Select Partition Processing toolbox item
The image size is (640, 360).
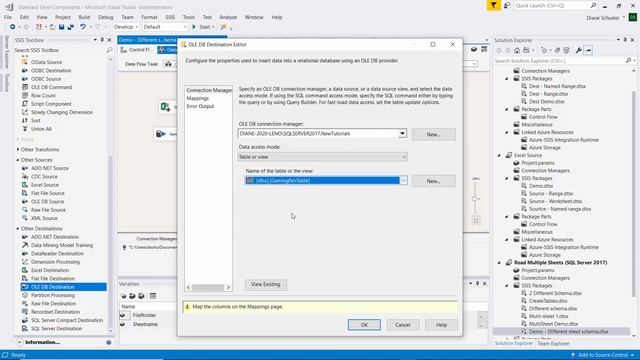pos(53,295)
